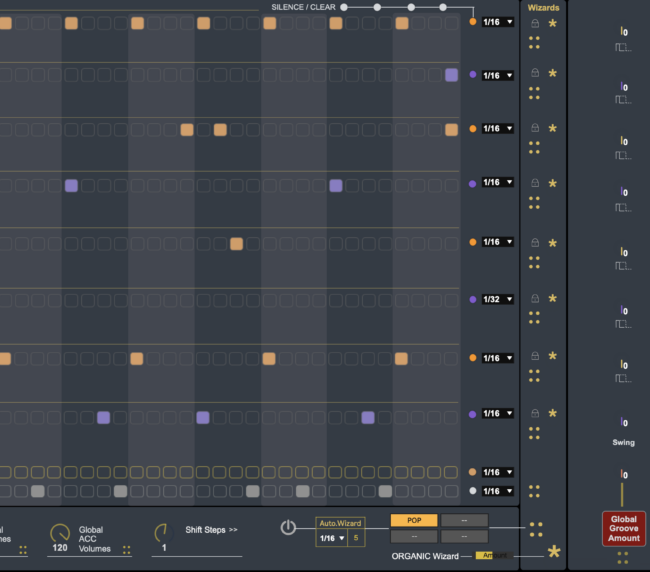
Task: Toggle the last orange step in the third row
Action: [451, 130]
